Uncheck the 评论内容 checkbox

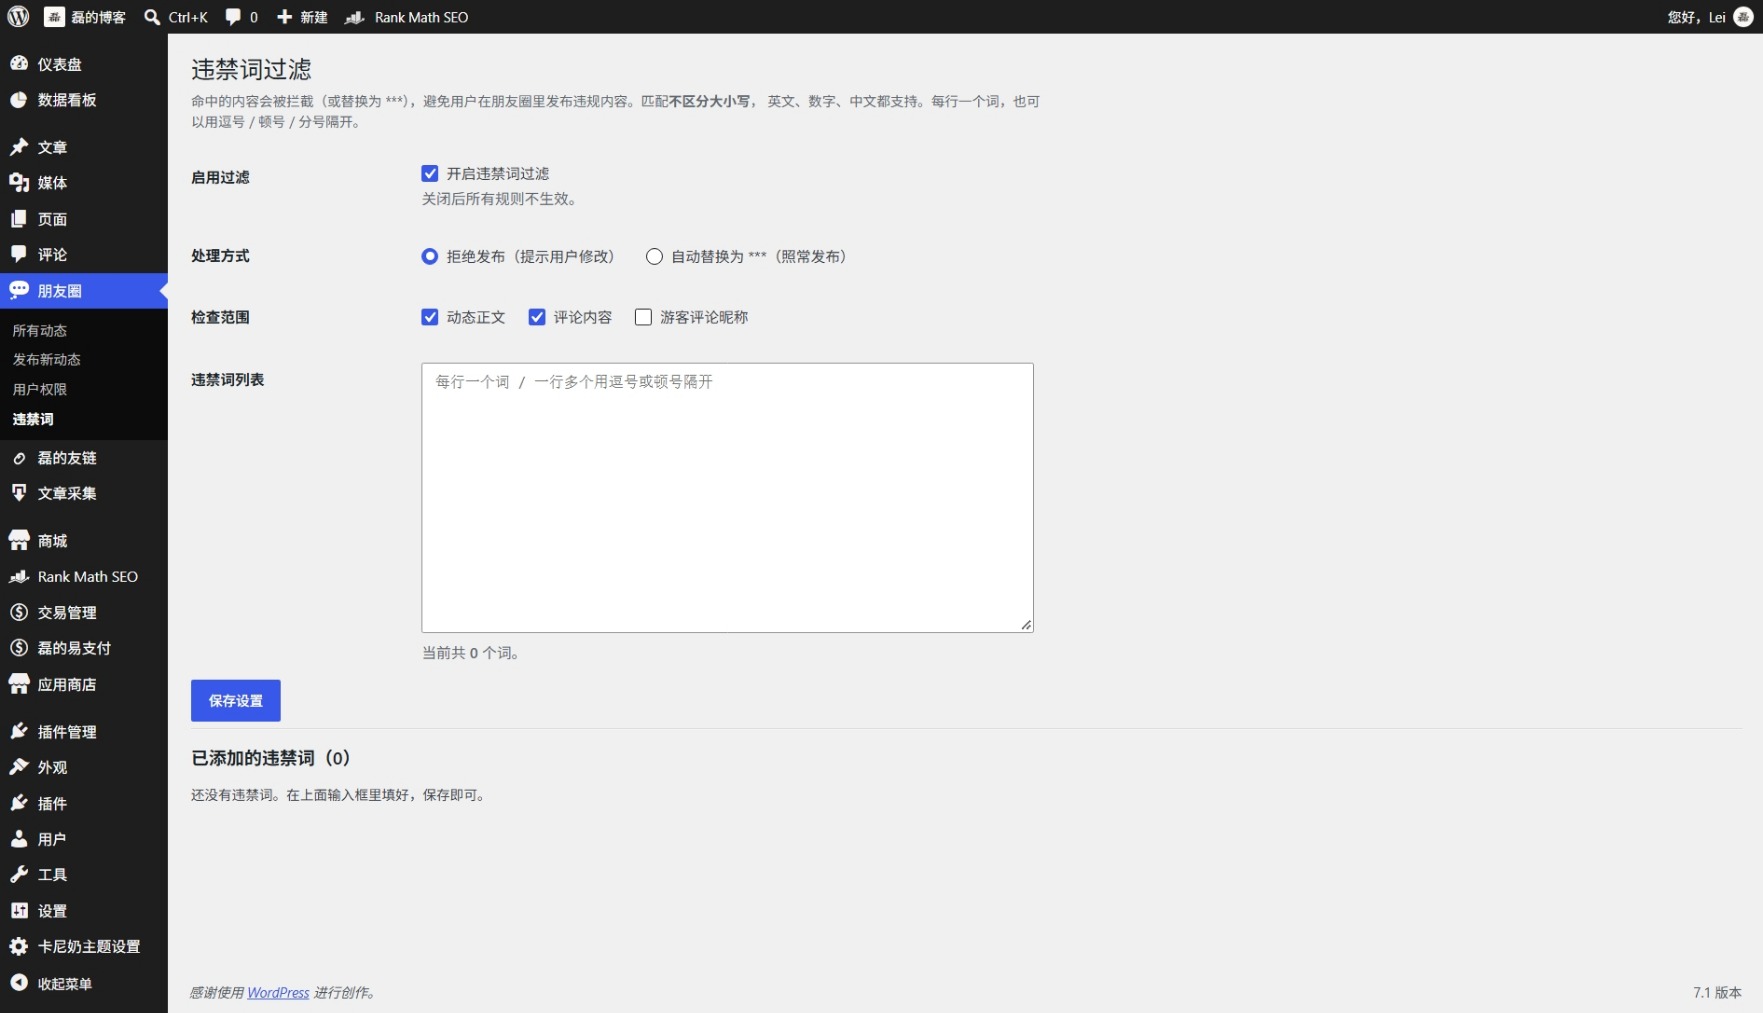pyautogui.click(x=537, y=317)
